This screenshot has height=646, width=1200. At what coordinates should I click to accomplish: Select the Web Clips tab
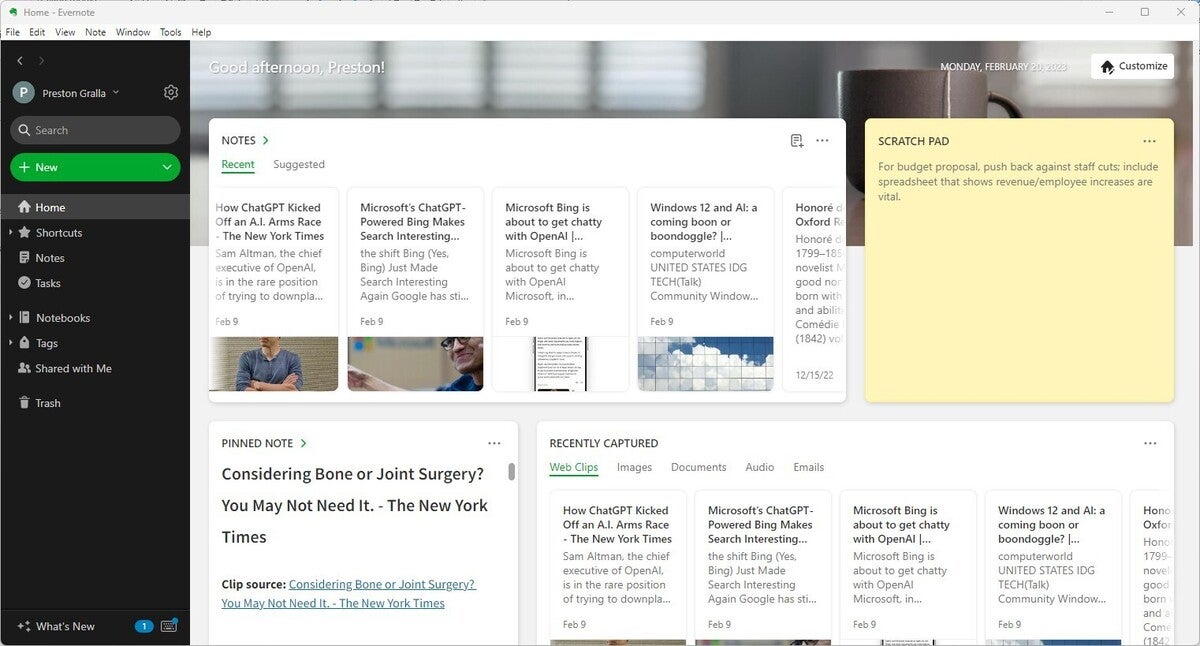[574, 467]
